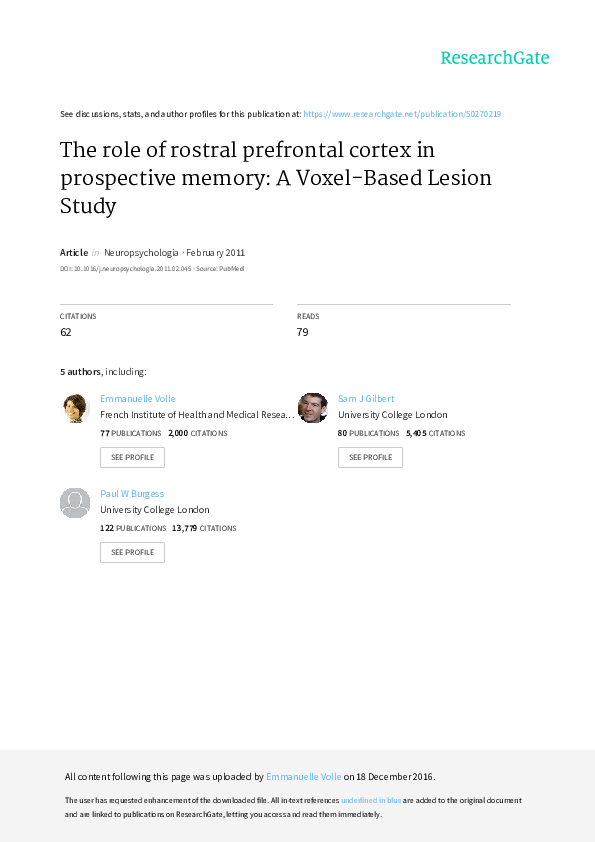Open Emmanuelle Volle author name link
595x842 pixels.
coord(137,398)
